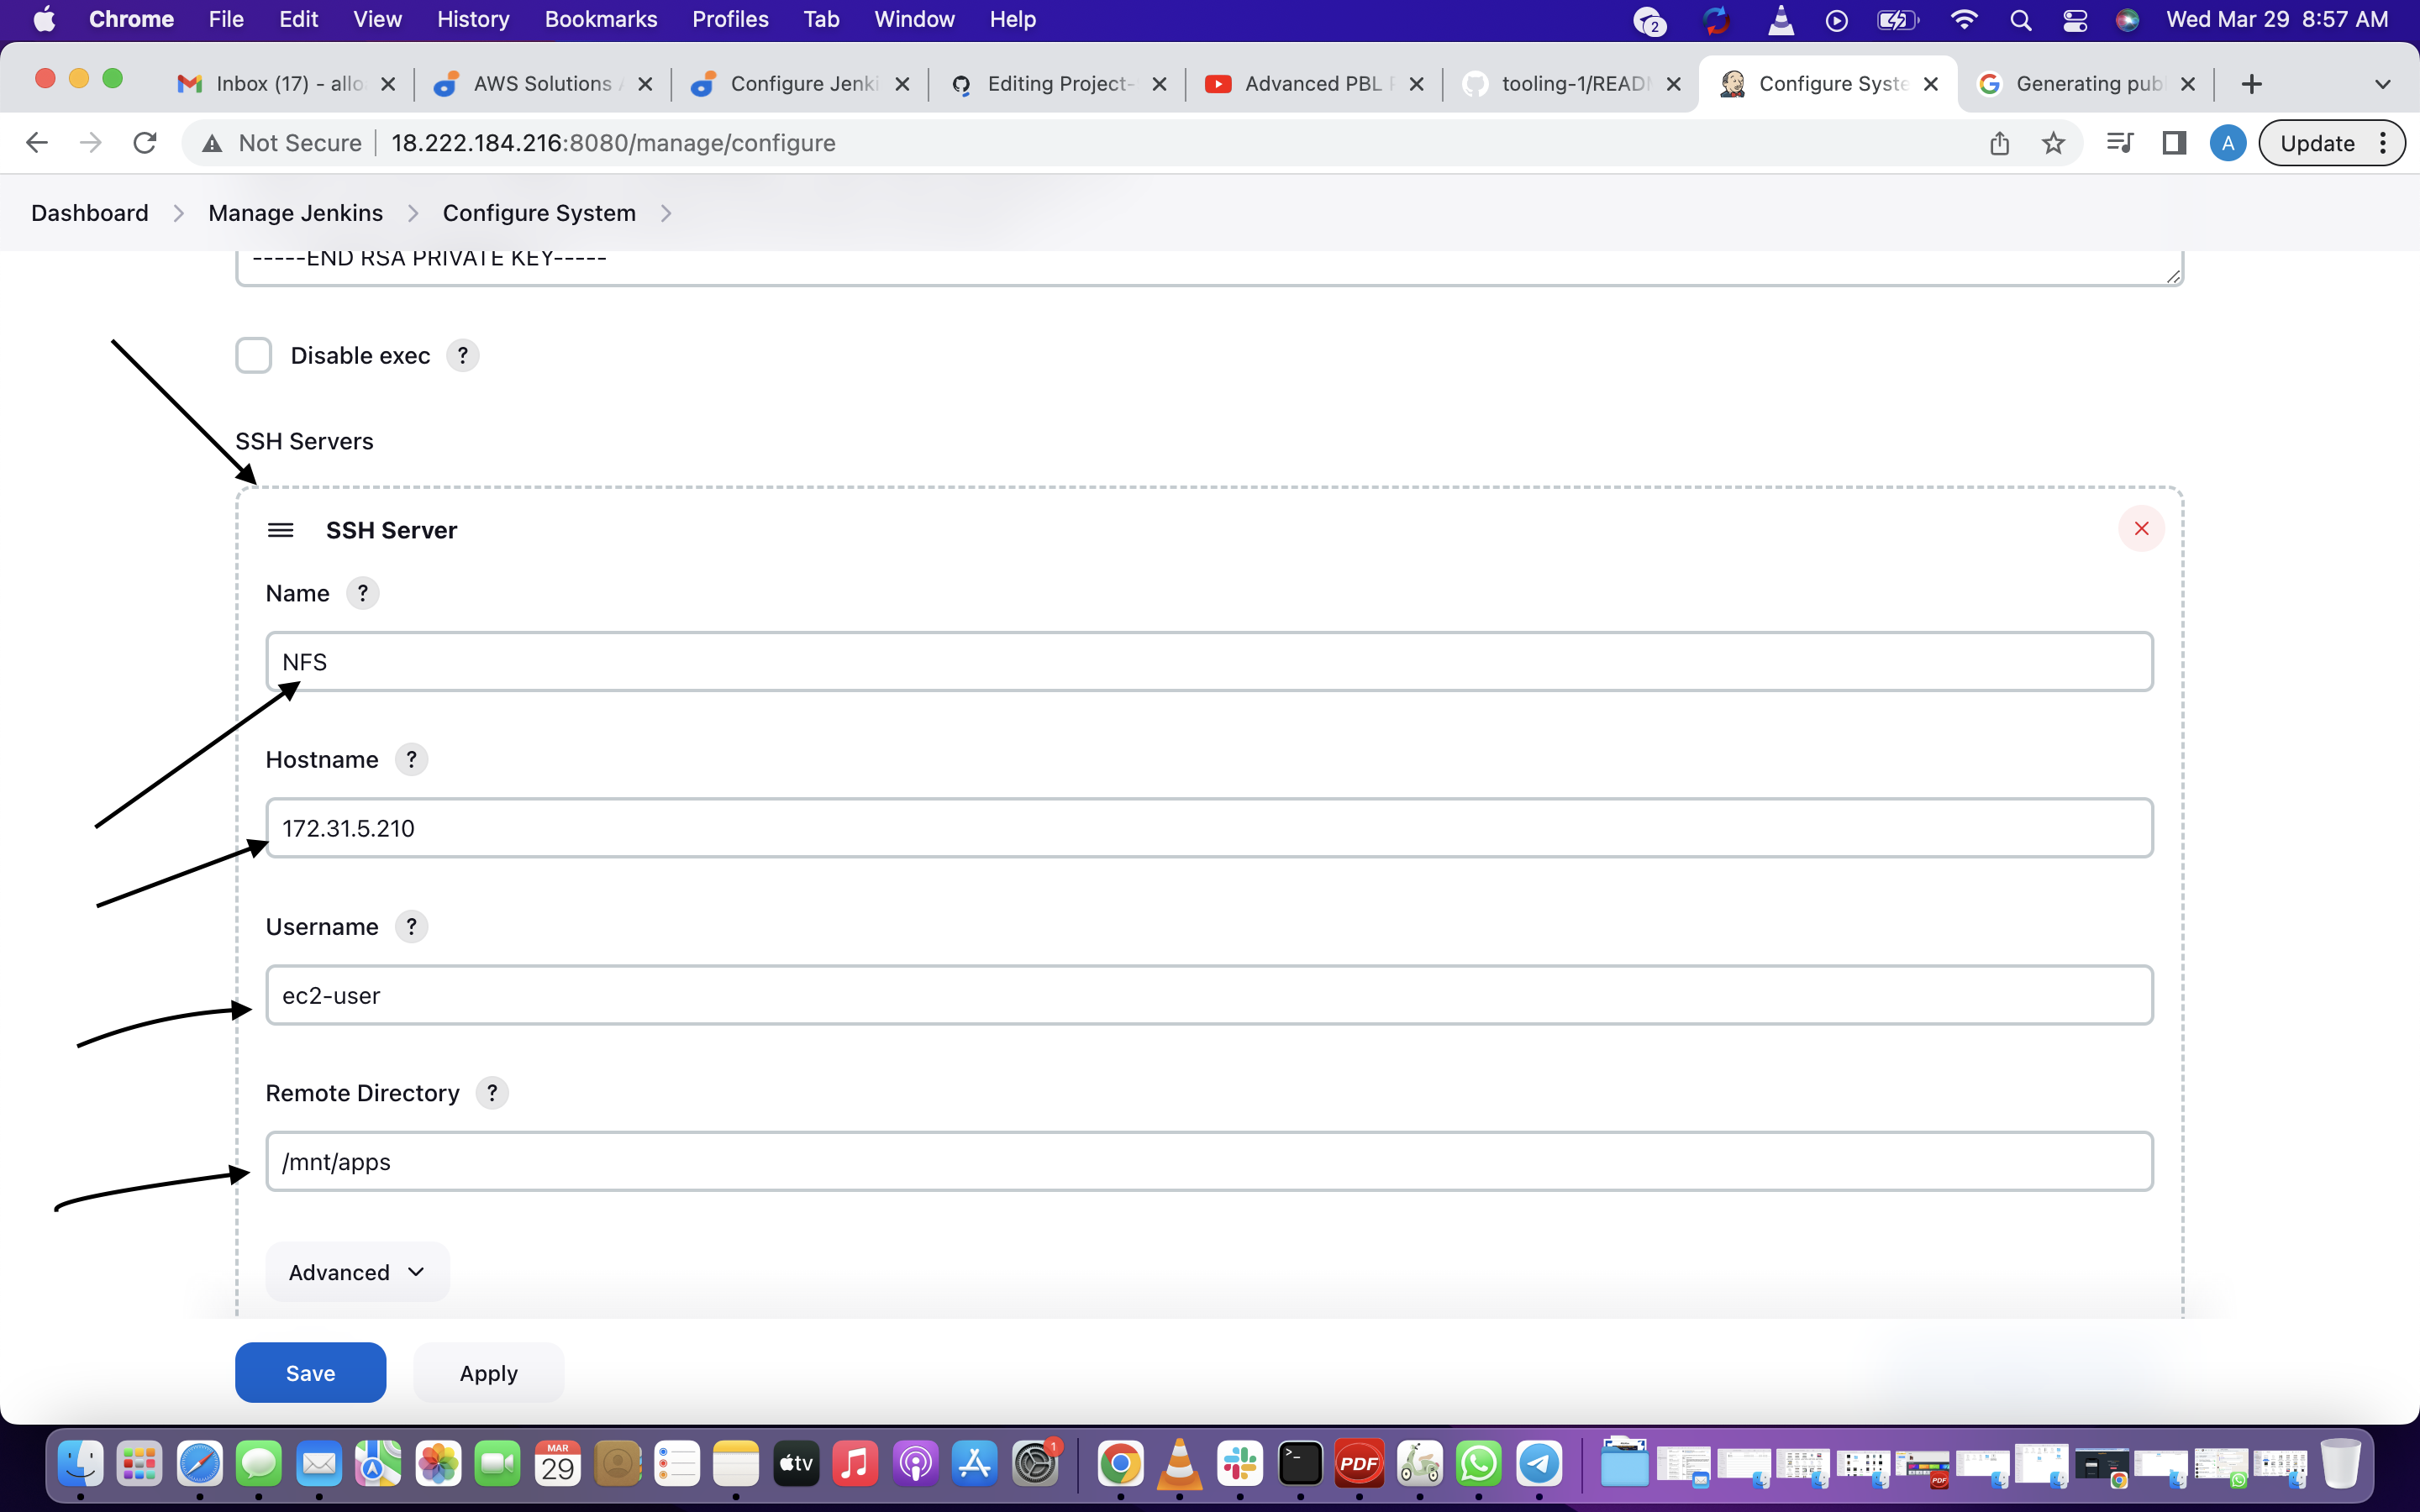Open help for Remote Directory
The height and width of the screenshot is (1512, 2420).
point(491,1093)
